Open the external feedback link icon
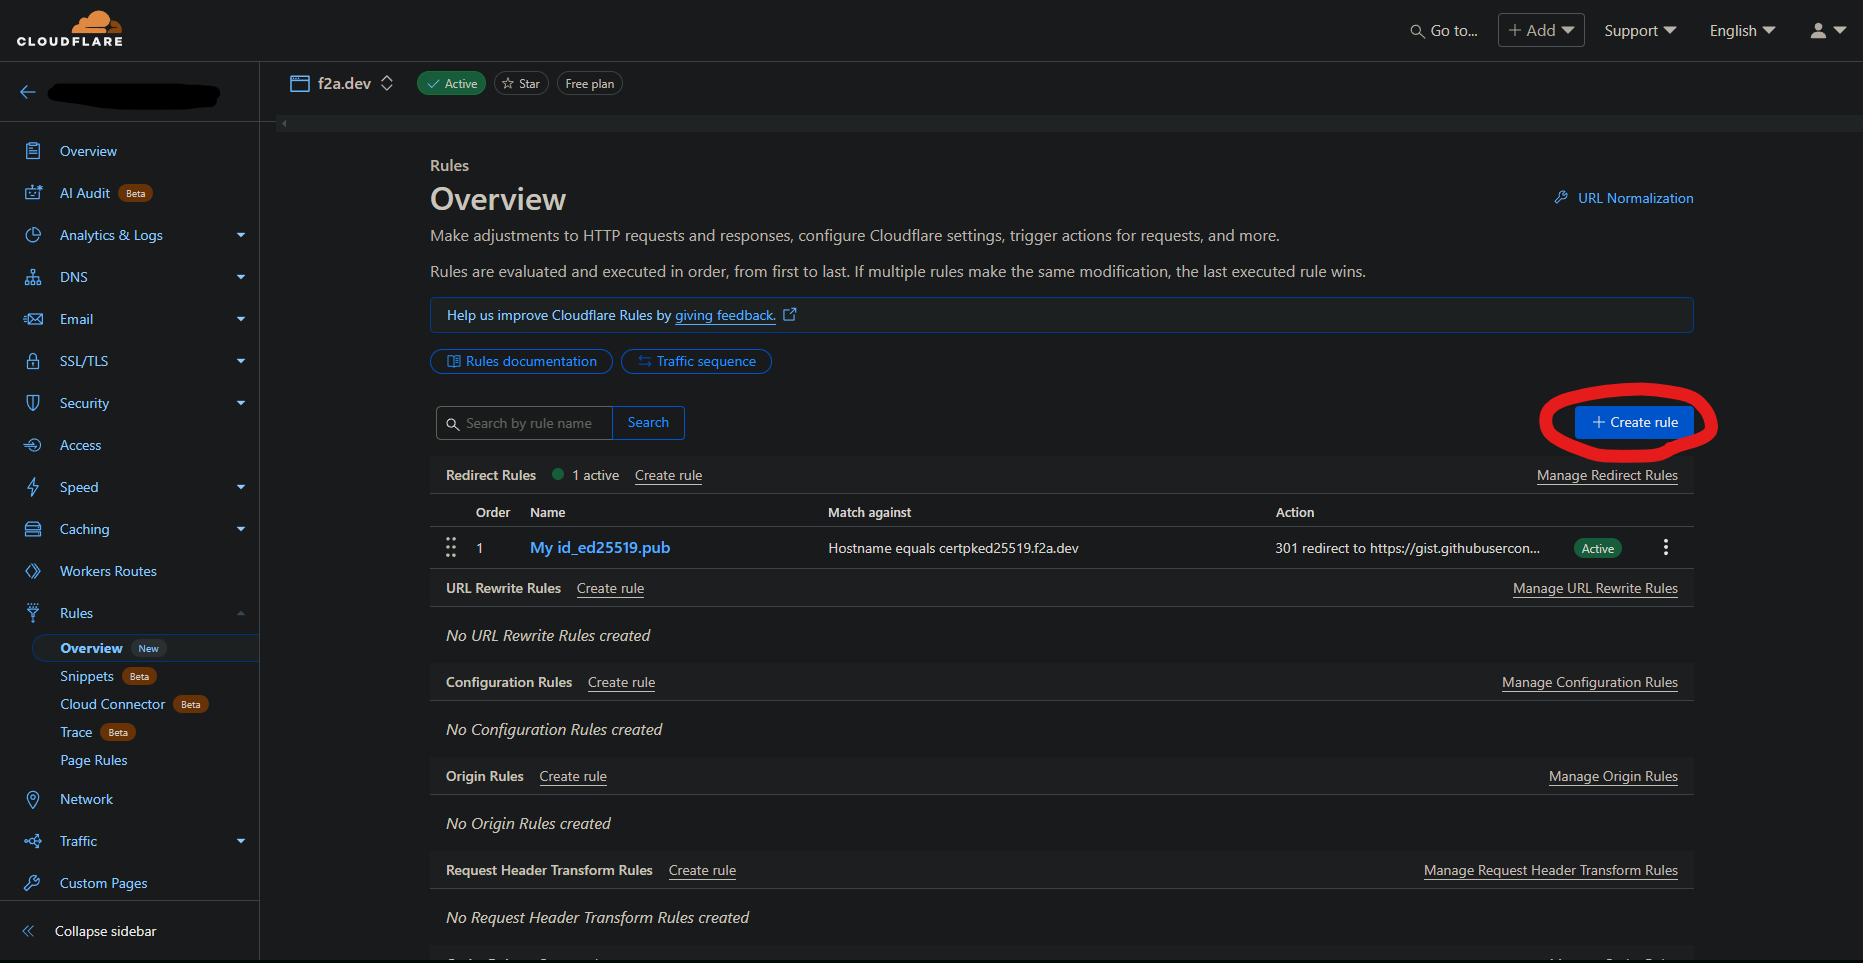This screenshot has width=1863, height=963. pyautogui.click(x=790, y=315)
